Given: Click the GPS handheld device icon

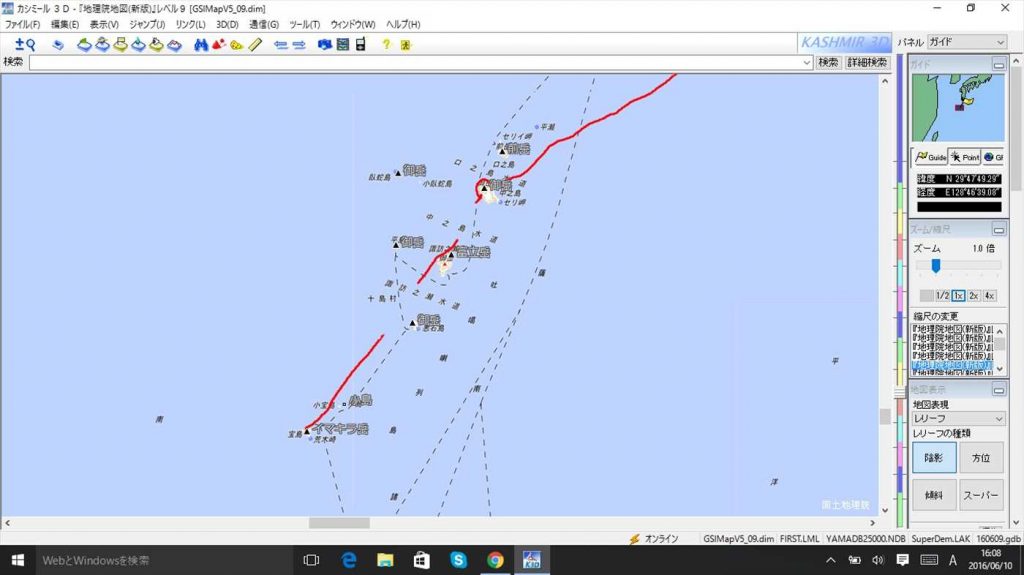Looking at the screenshot, I should [360, 44].
